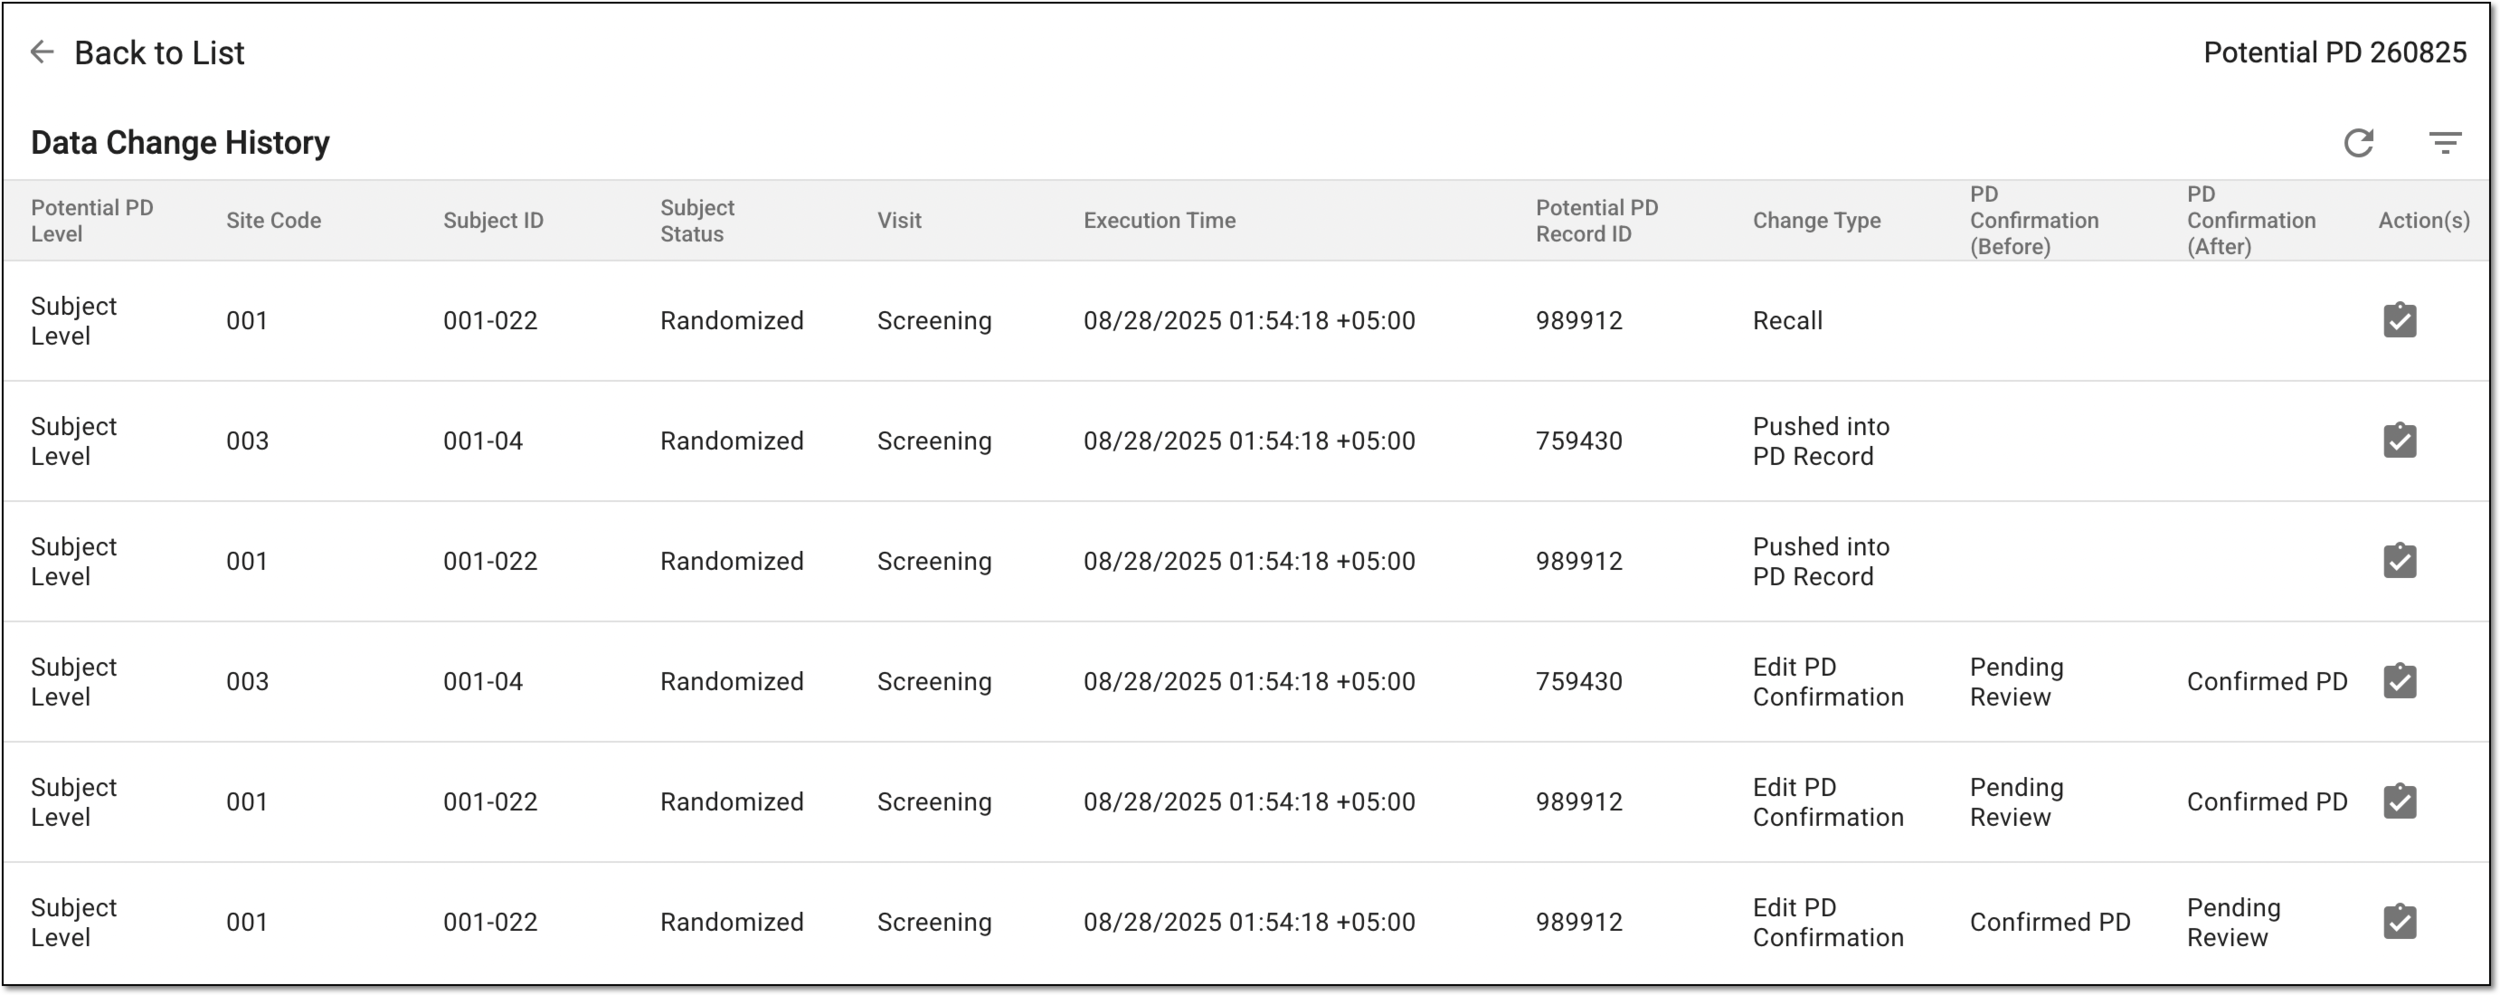Select action icon for 759430 Edit PD Confirmation row
The image size is (2500, 995).
pyautogui.click(x=2400, y=681)
